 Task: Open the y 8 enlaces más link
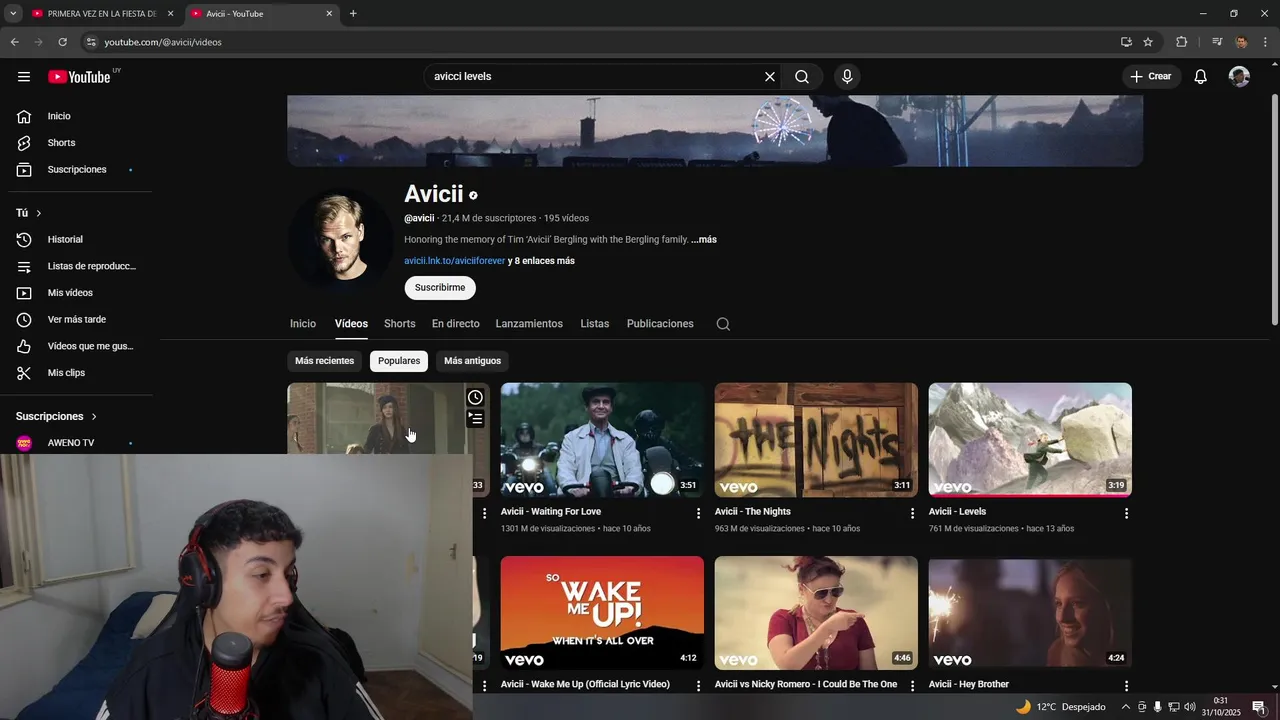tap(541, 261)
